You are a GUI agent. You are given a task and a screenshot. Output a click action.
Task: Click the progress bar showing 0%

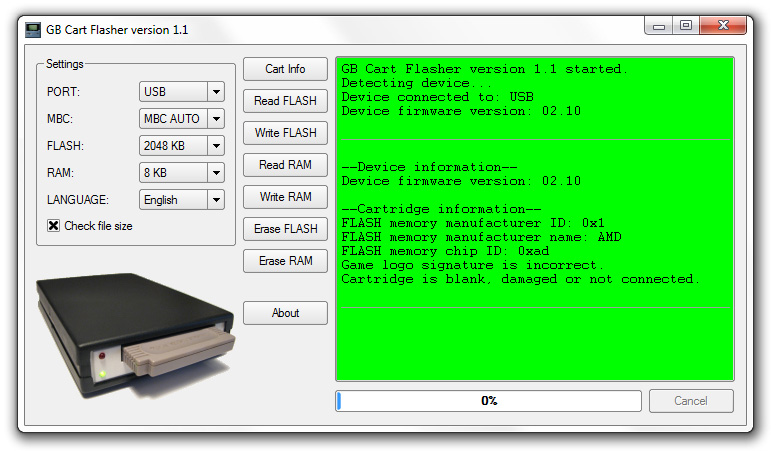click(488, 401)
